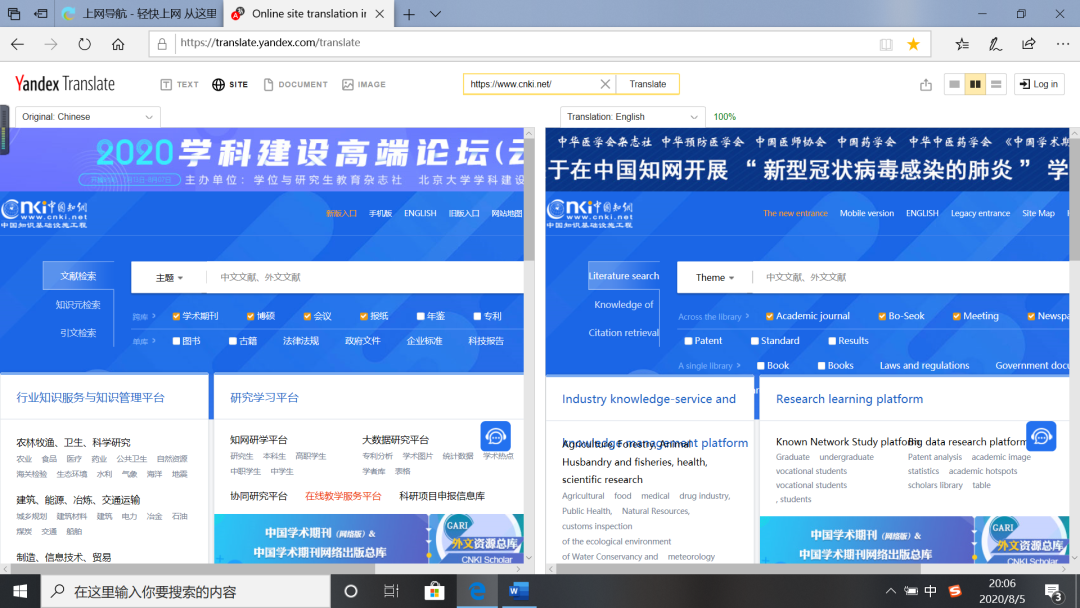The width and height of the screenshot is (1080, 608).
Task: Share this page from the browser toolbar
Action: point(1028,44)
